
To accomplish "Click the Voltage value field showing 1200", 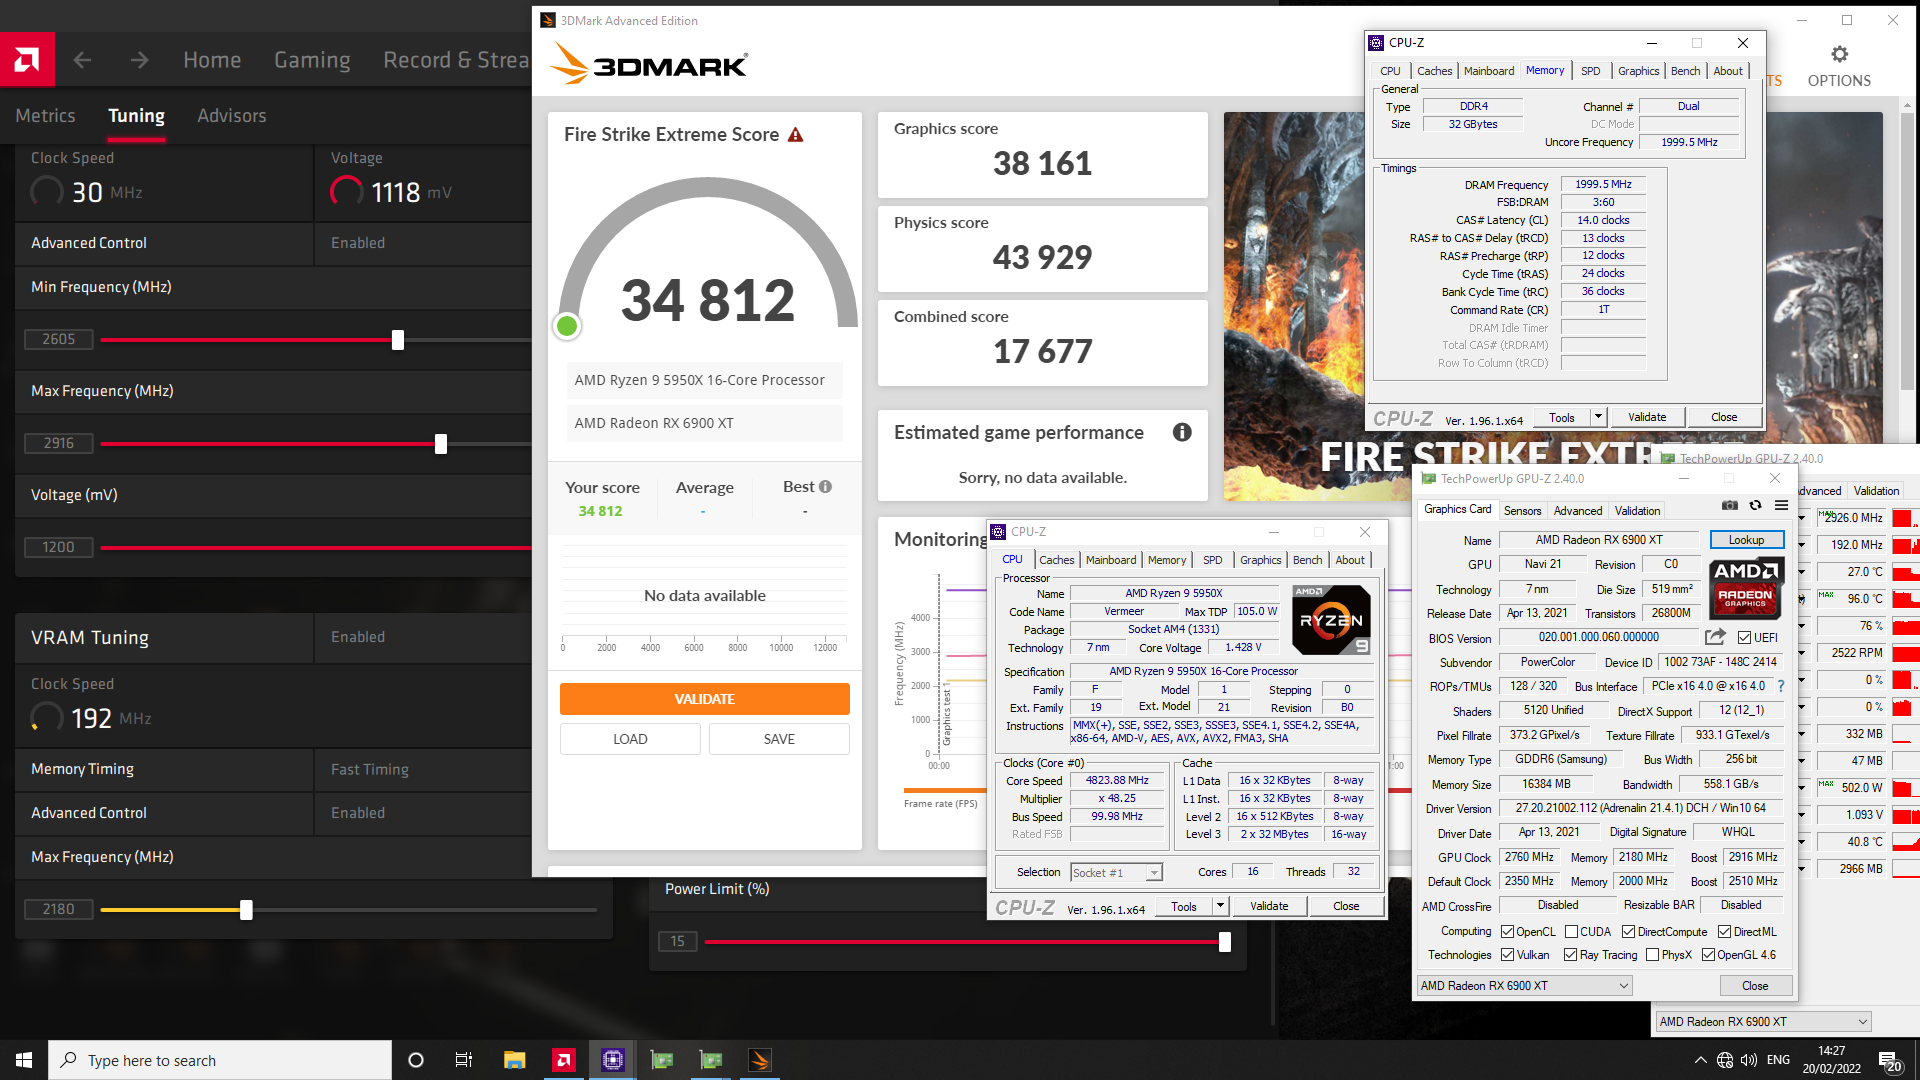I will click(x=58, y=547).
